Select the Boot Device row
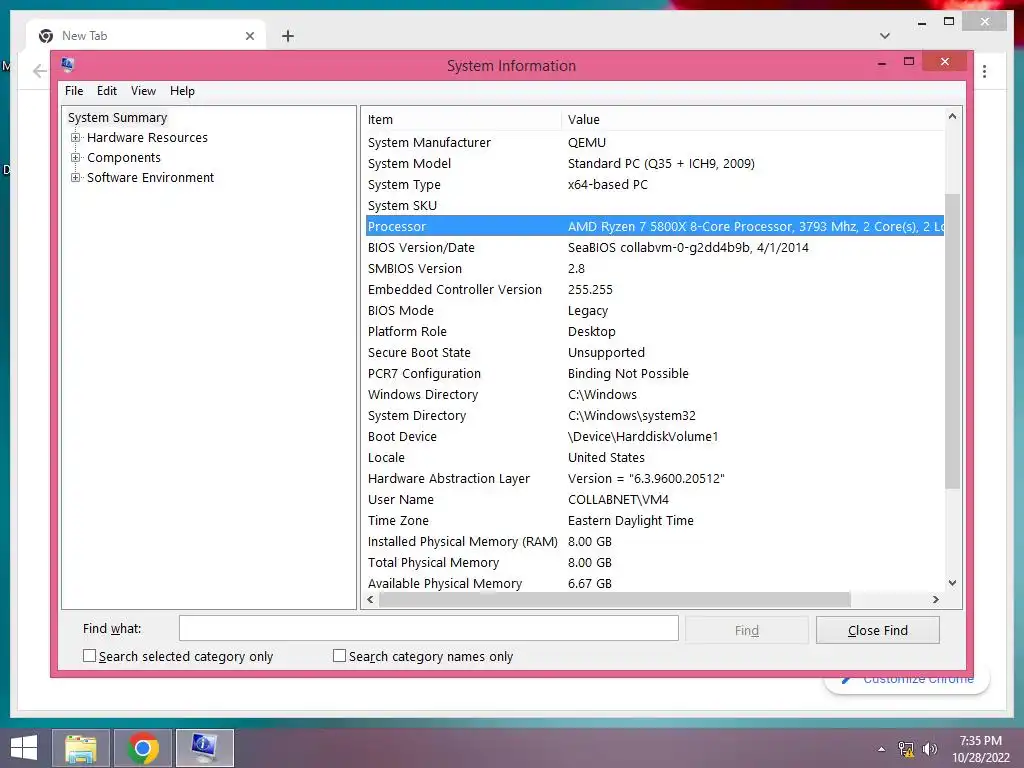The image size is (1024, 768). [654, 436]
